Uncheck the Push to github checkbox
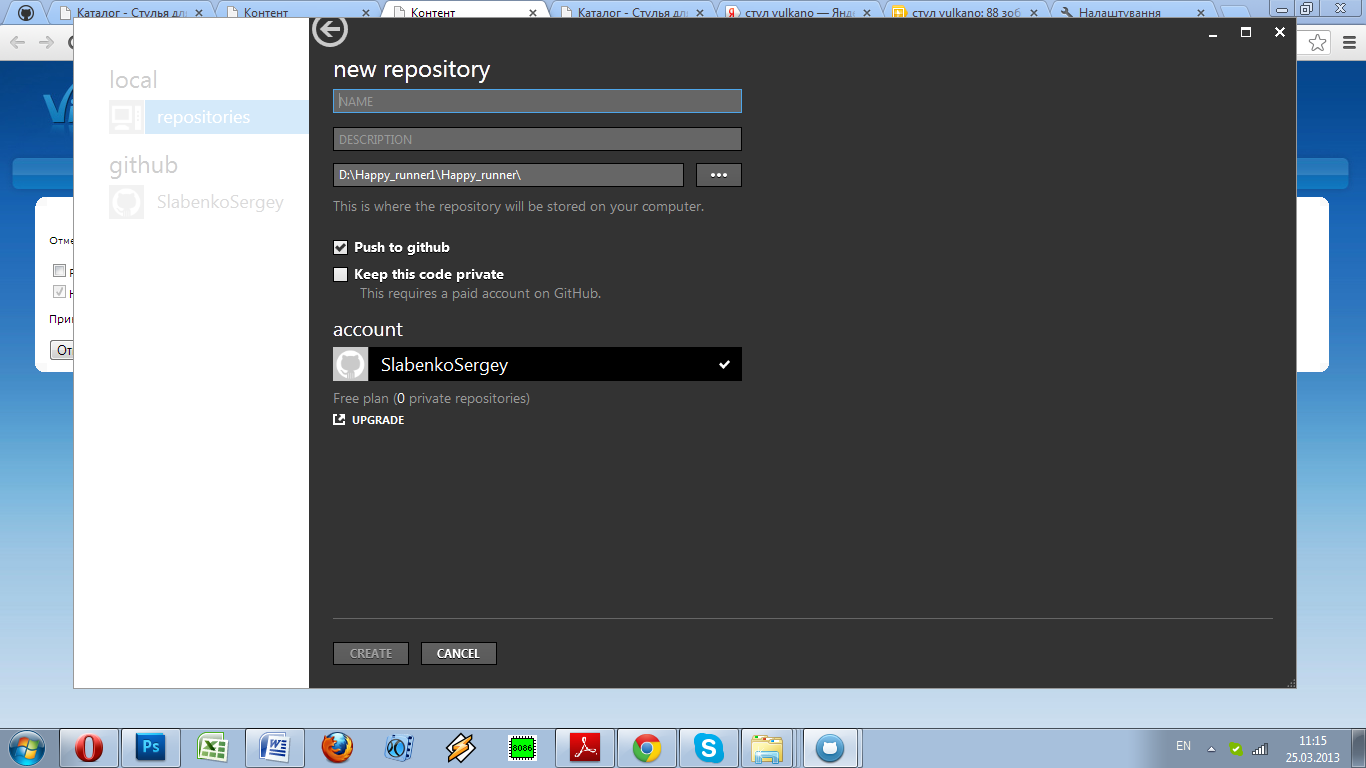 [x=340, y=247]
